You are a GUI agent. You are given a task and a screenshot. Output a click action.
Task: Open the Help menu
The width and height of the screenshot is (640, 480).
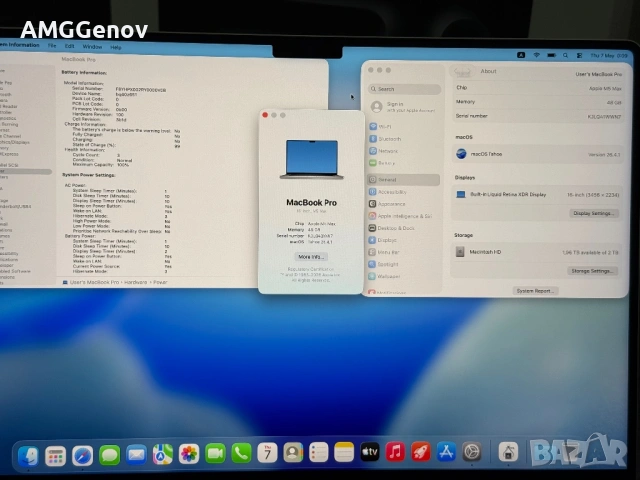pyautogui.click(x=116, y=47)
